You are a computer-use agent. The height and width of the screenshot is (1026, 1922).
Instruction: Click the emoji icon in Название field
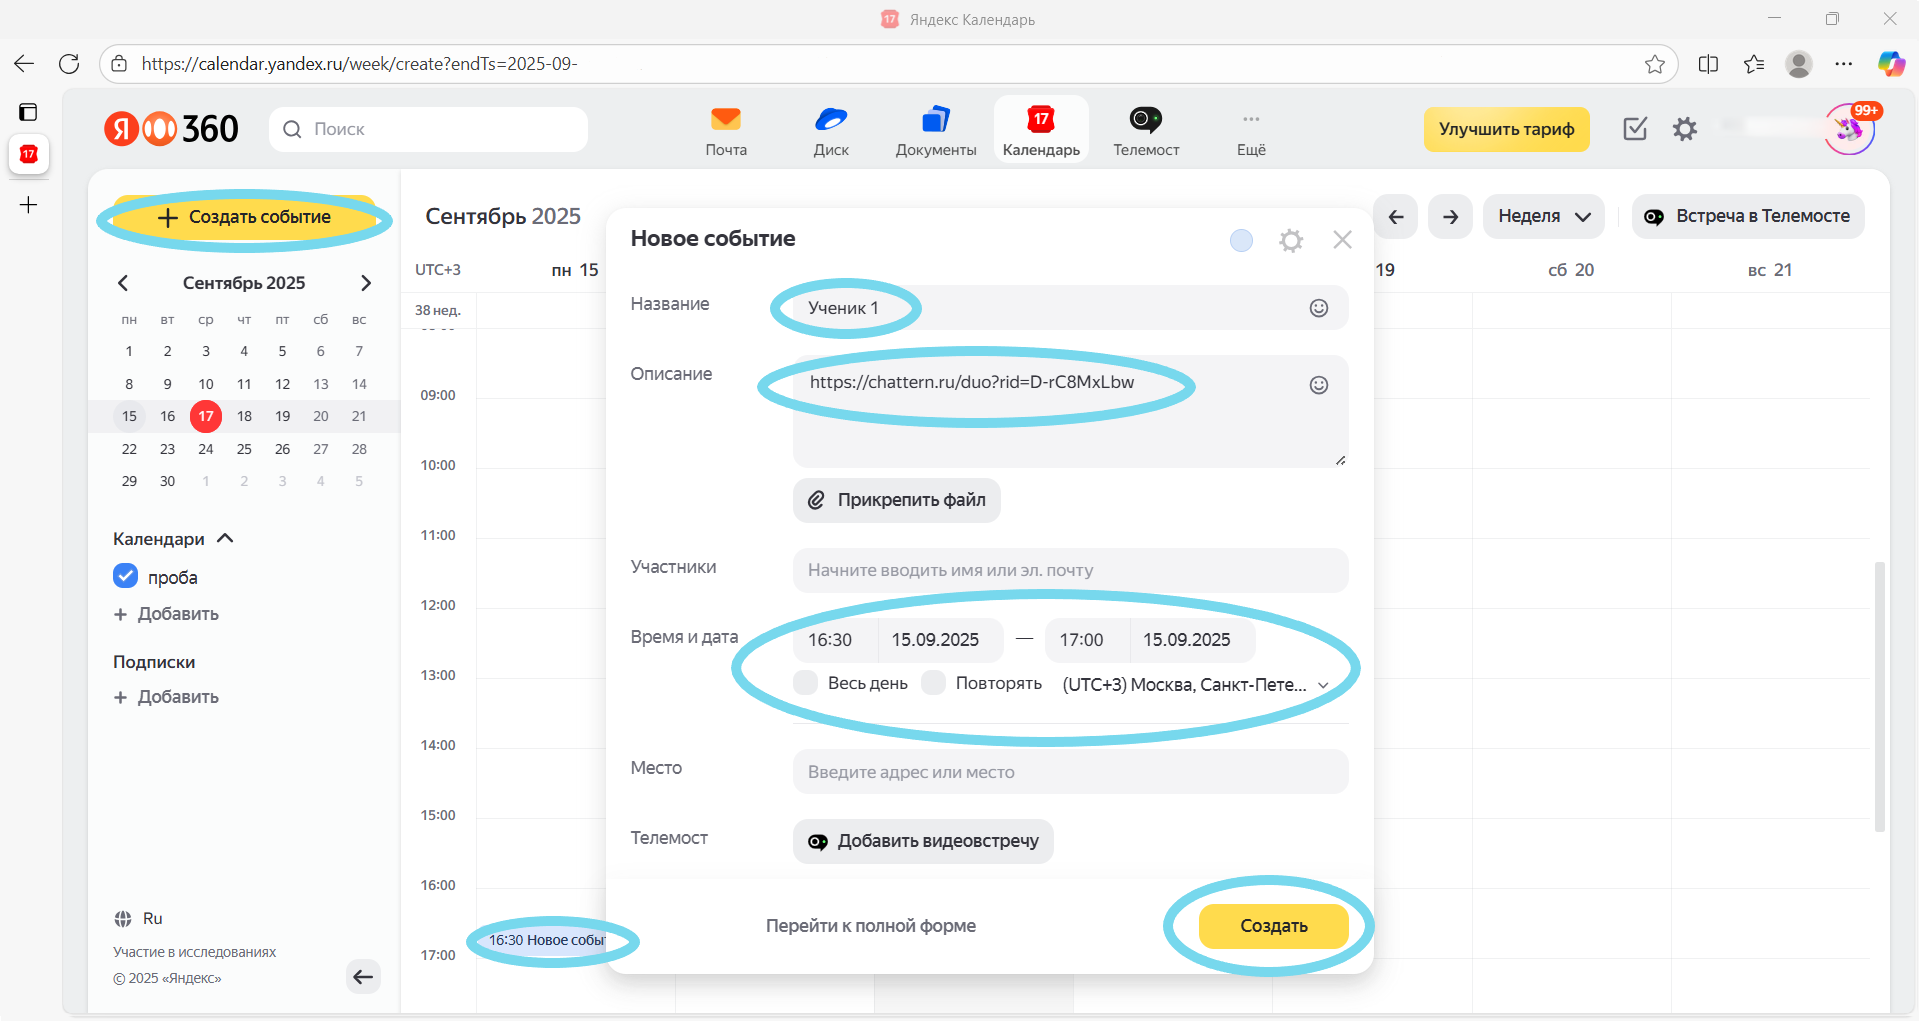coord(1319,308)
